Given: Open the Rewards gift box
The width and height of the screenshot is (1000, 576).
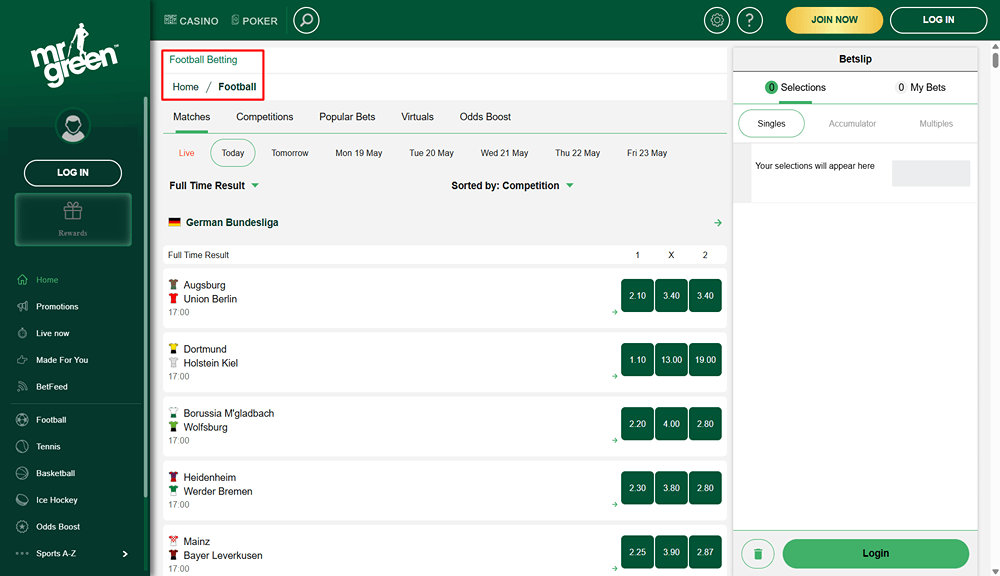Looking at the screenshot, I should [73, 219].
